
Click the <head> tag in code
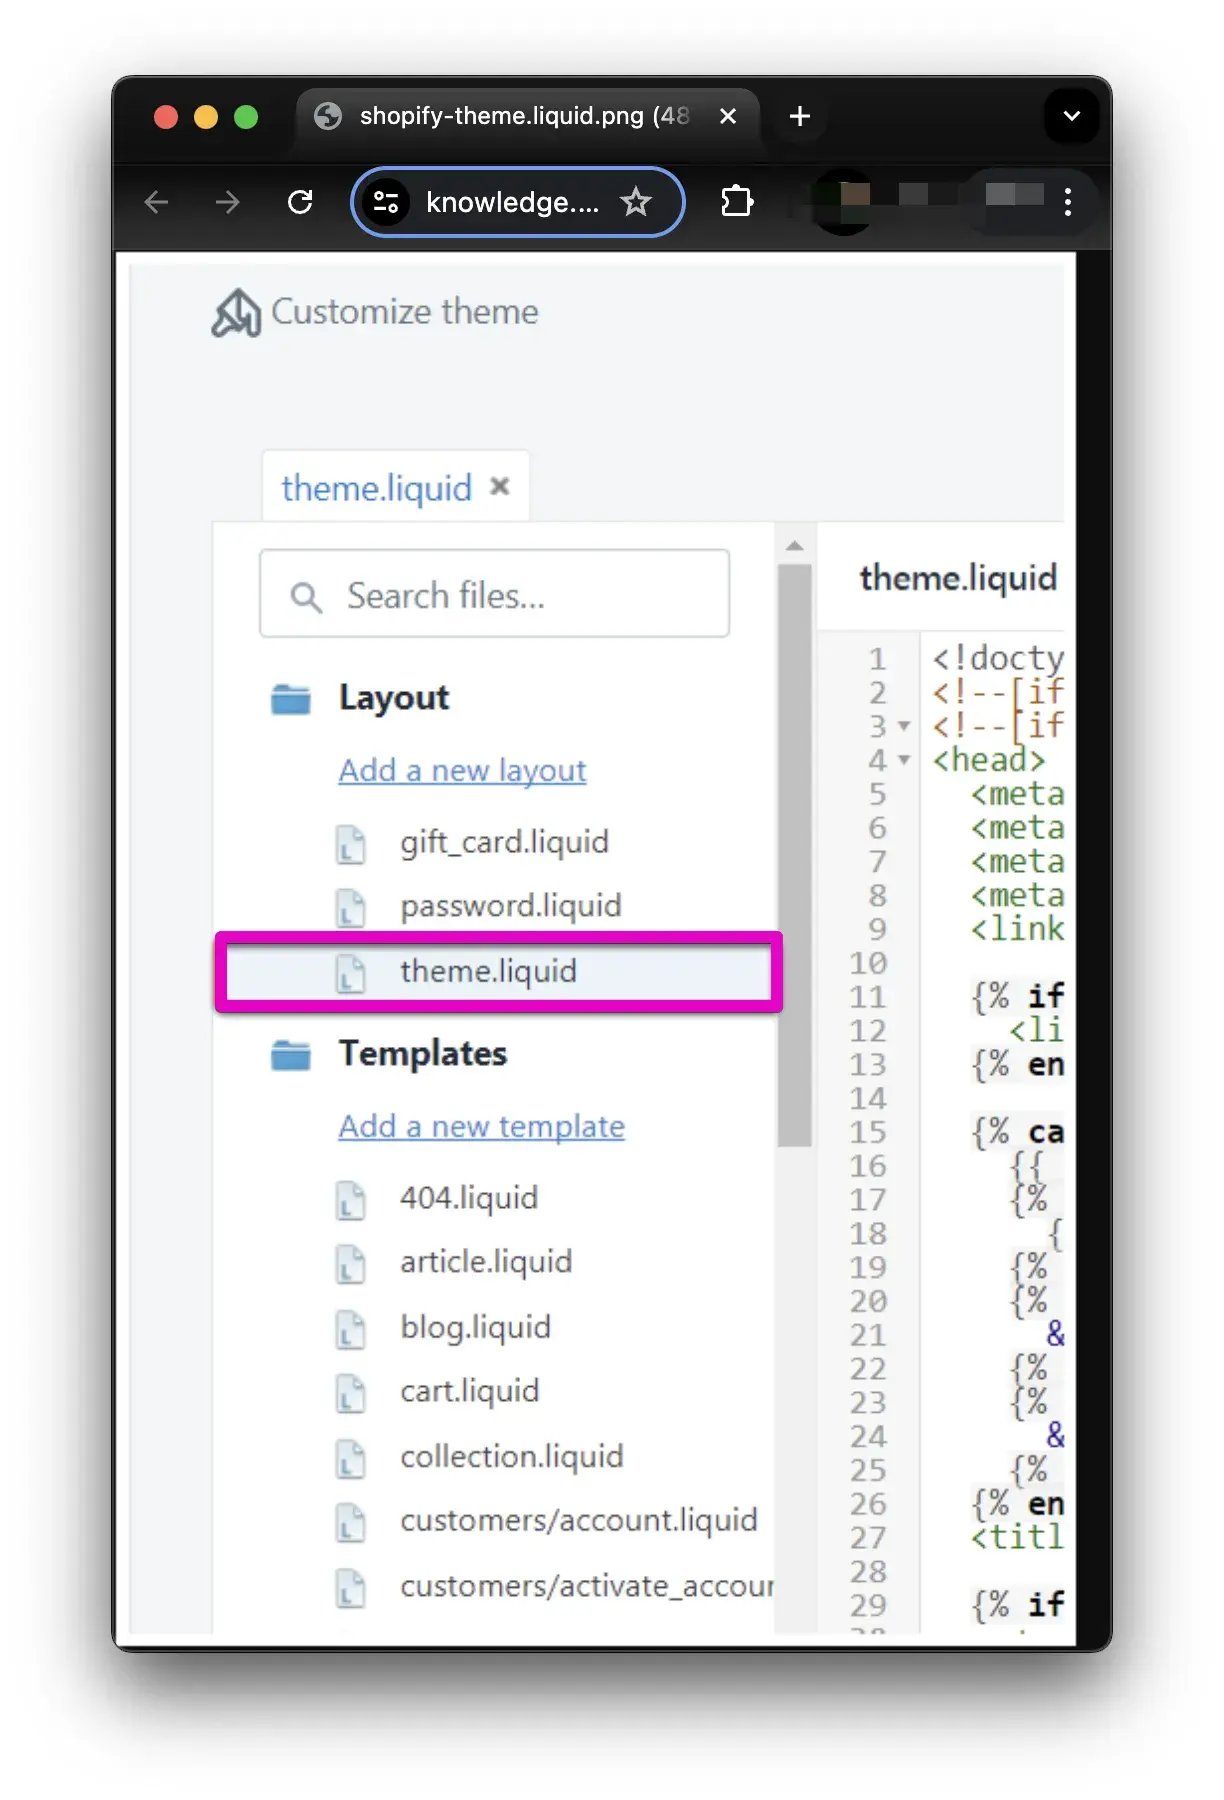pos(988,760)
